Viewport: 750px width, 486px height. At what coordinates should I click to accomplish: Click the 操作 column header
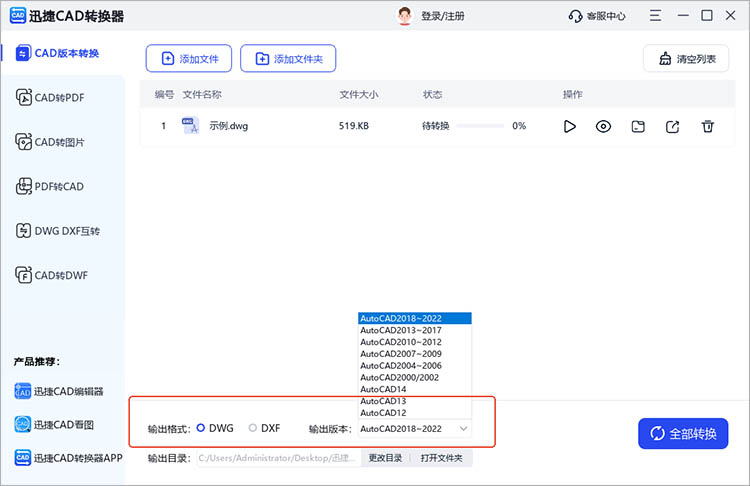click(573, 94)
